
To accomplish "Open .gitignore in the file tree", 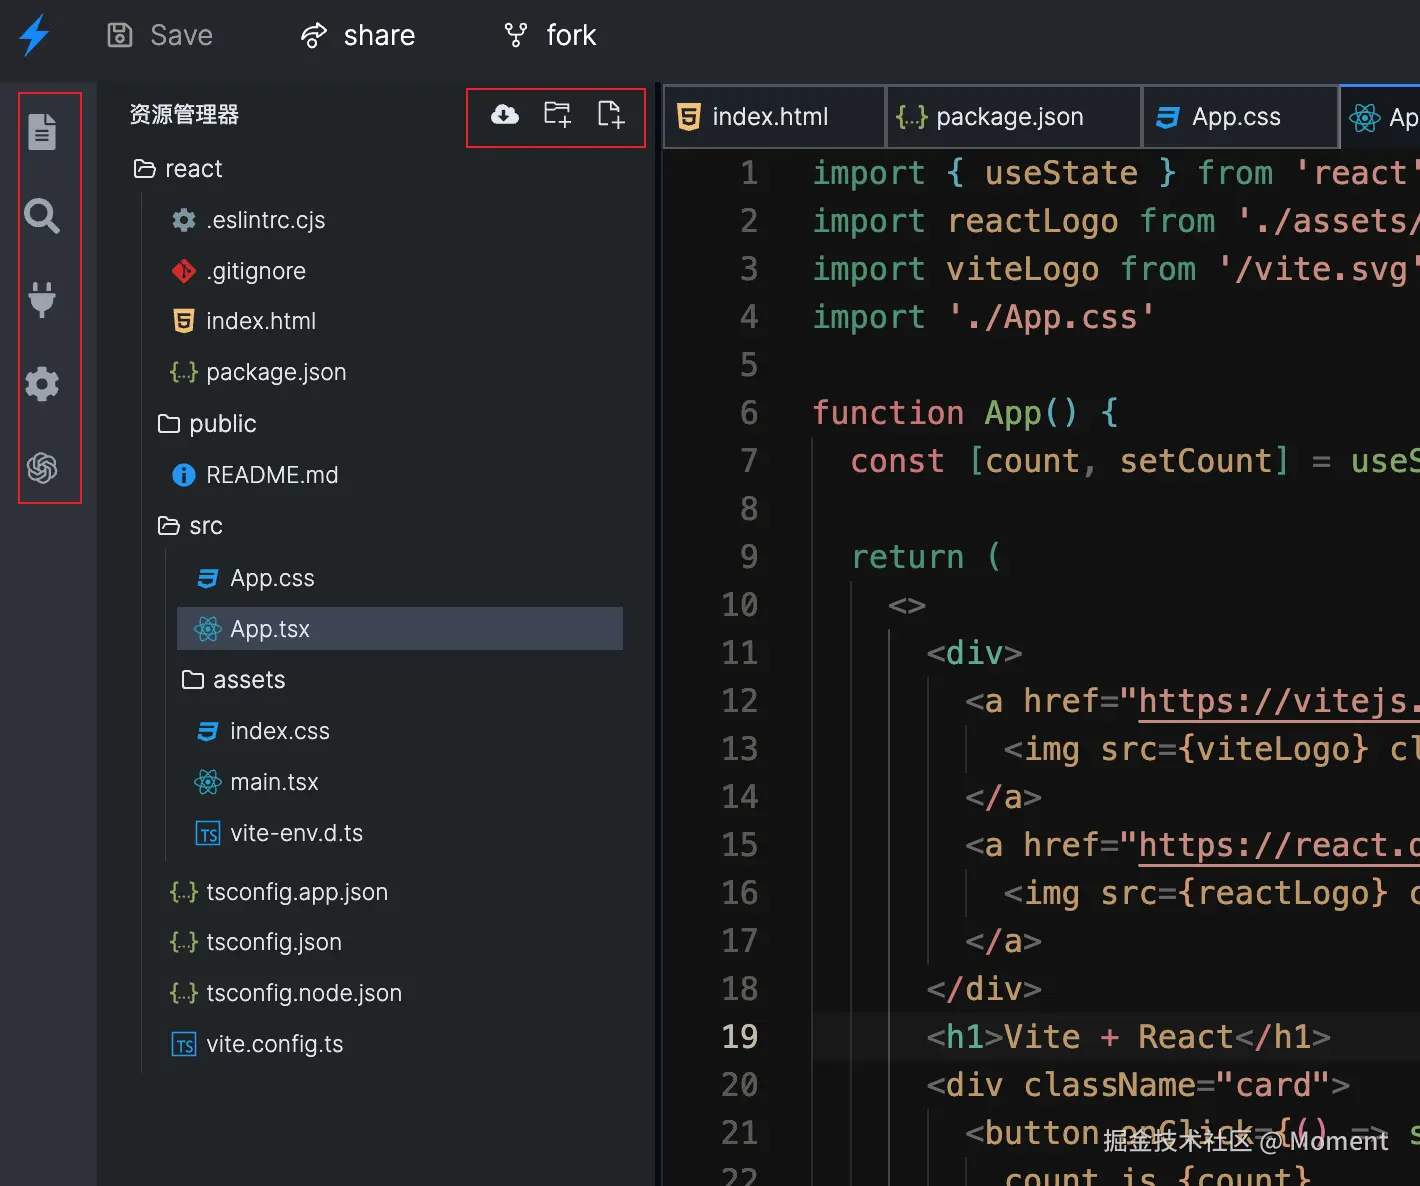I will [238, 271].
